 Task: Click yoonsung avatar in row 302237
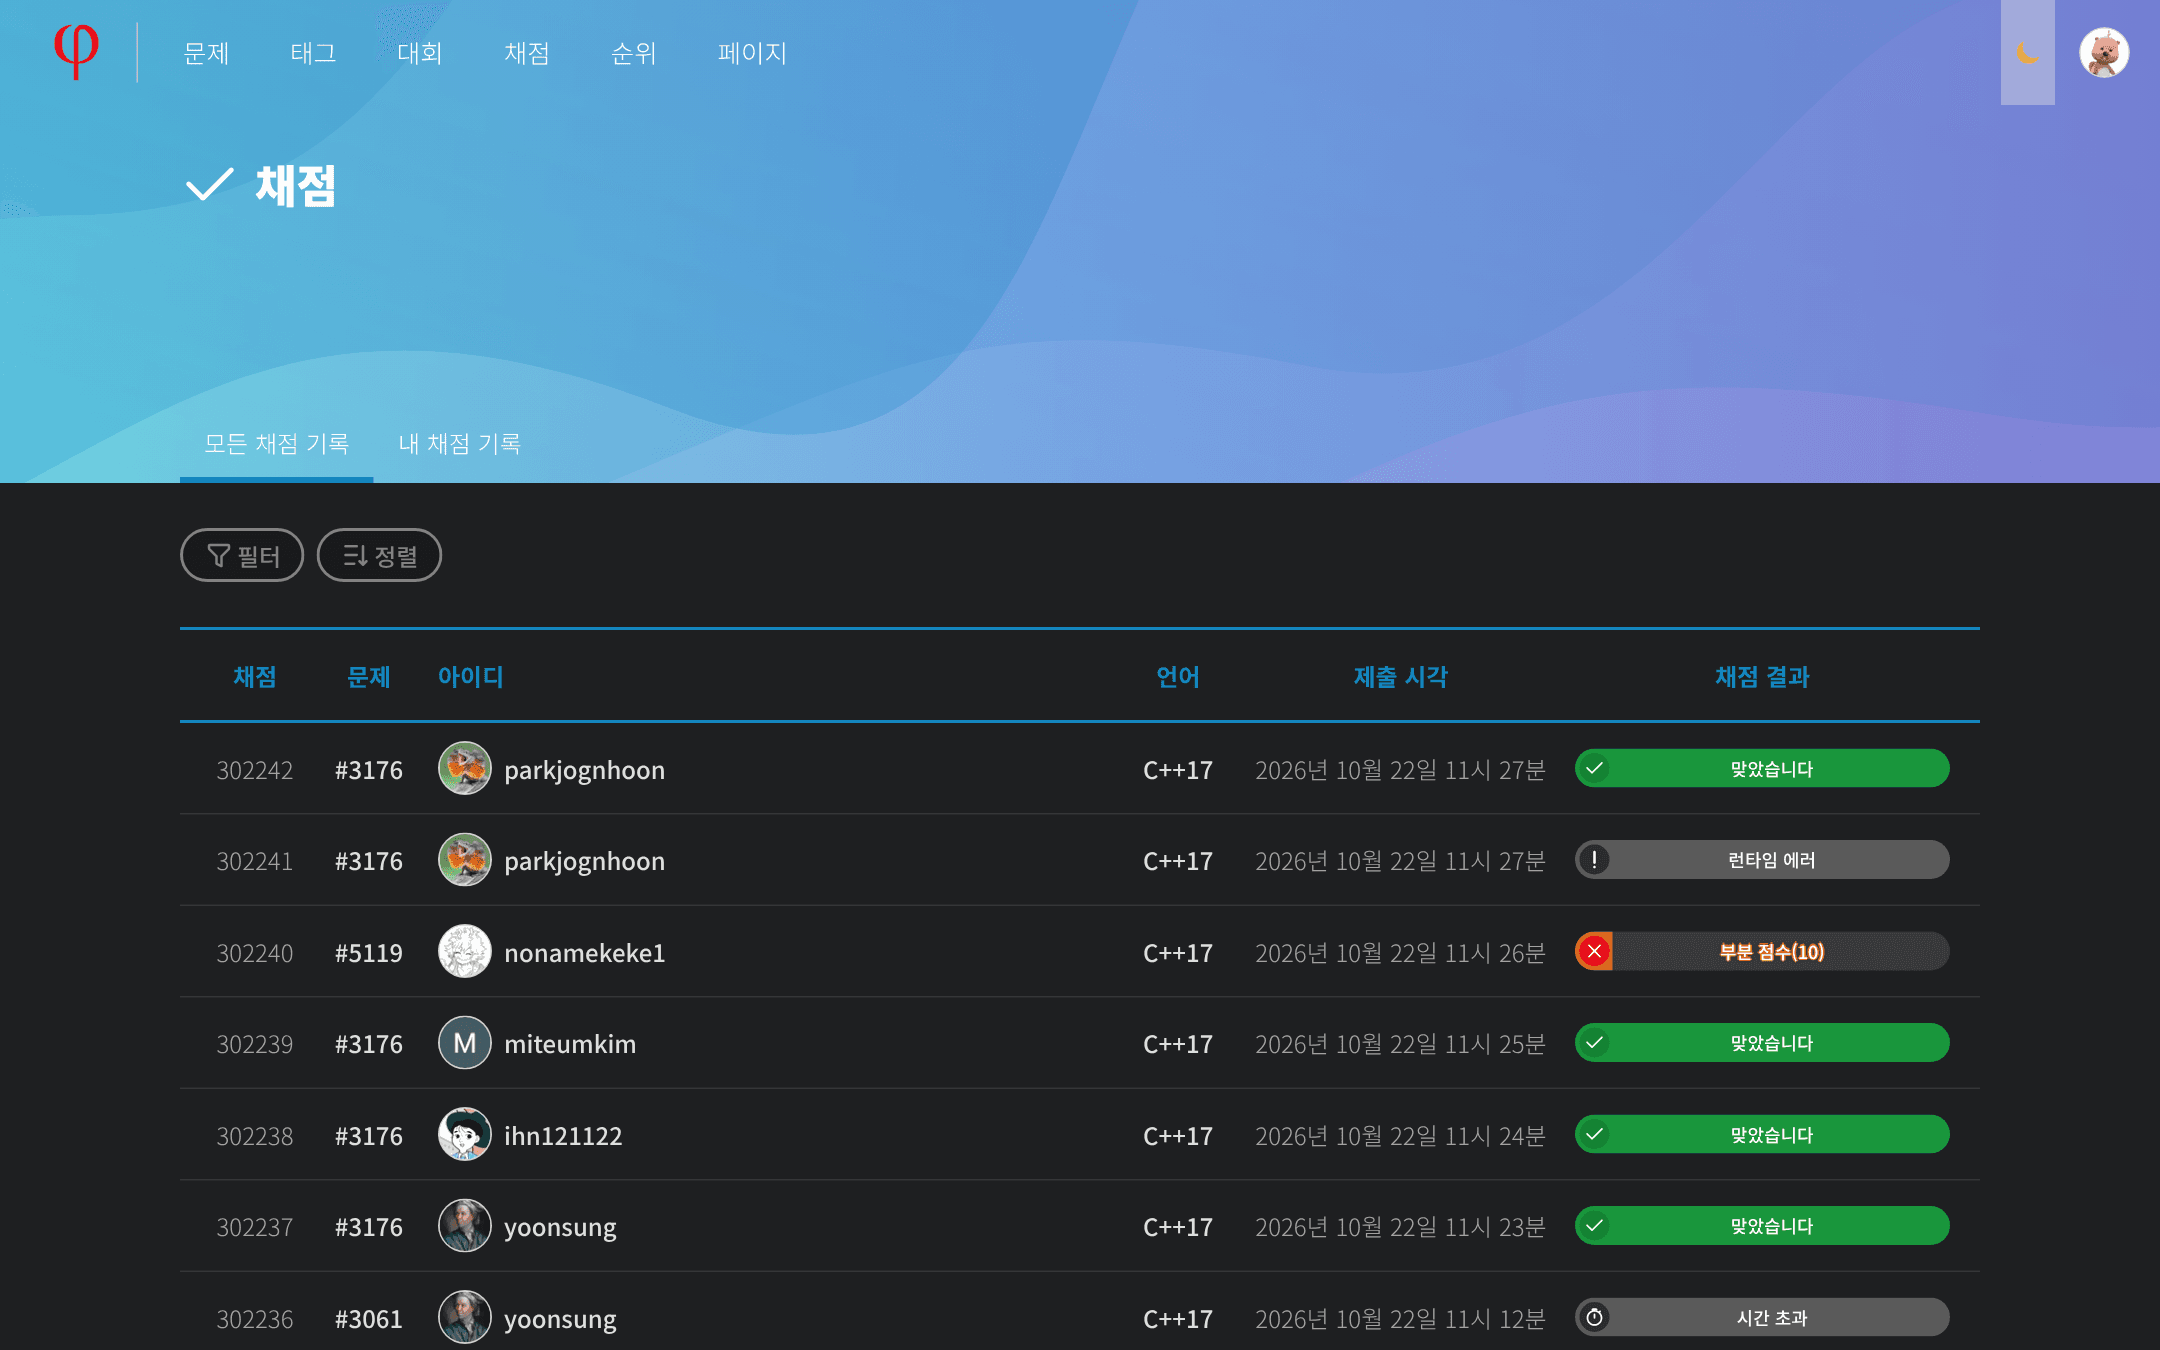(x=465, y=1226)
